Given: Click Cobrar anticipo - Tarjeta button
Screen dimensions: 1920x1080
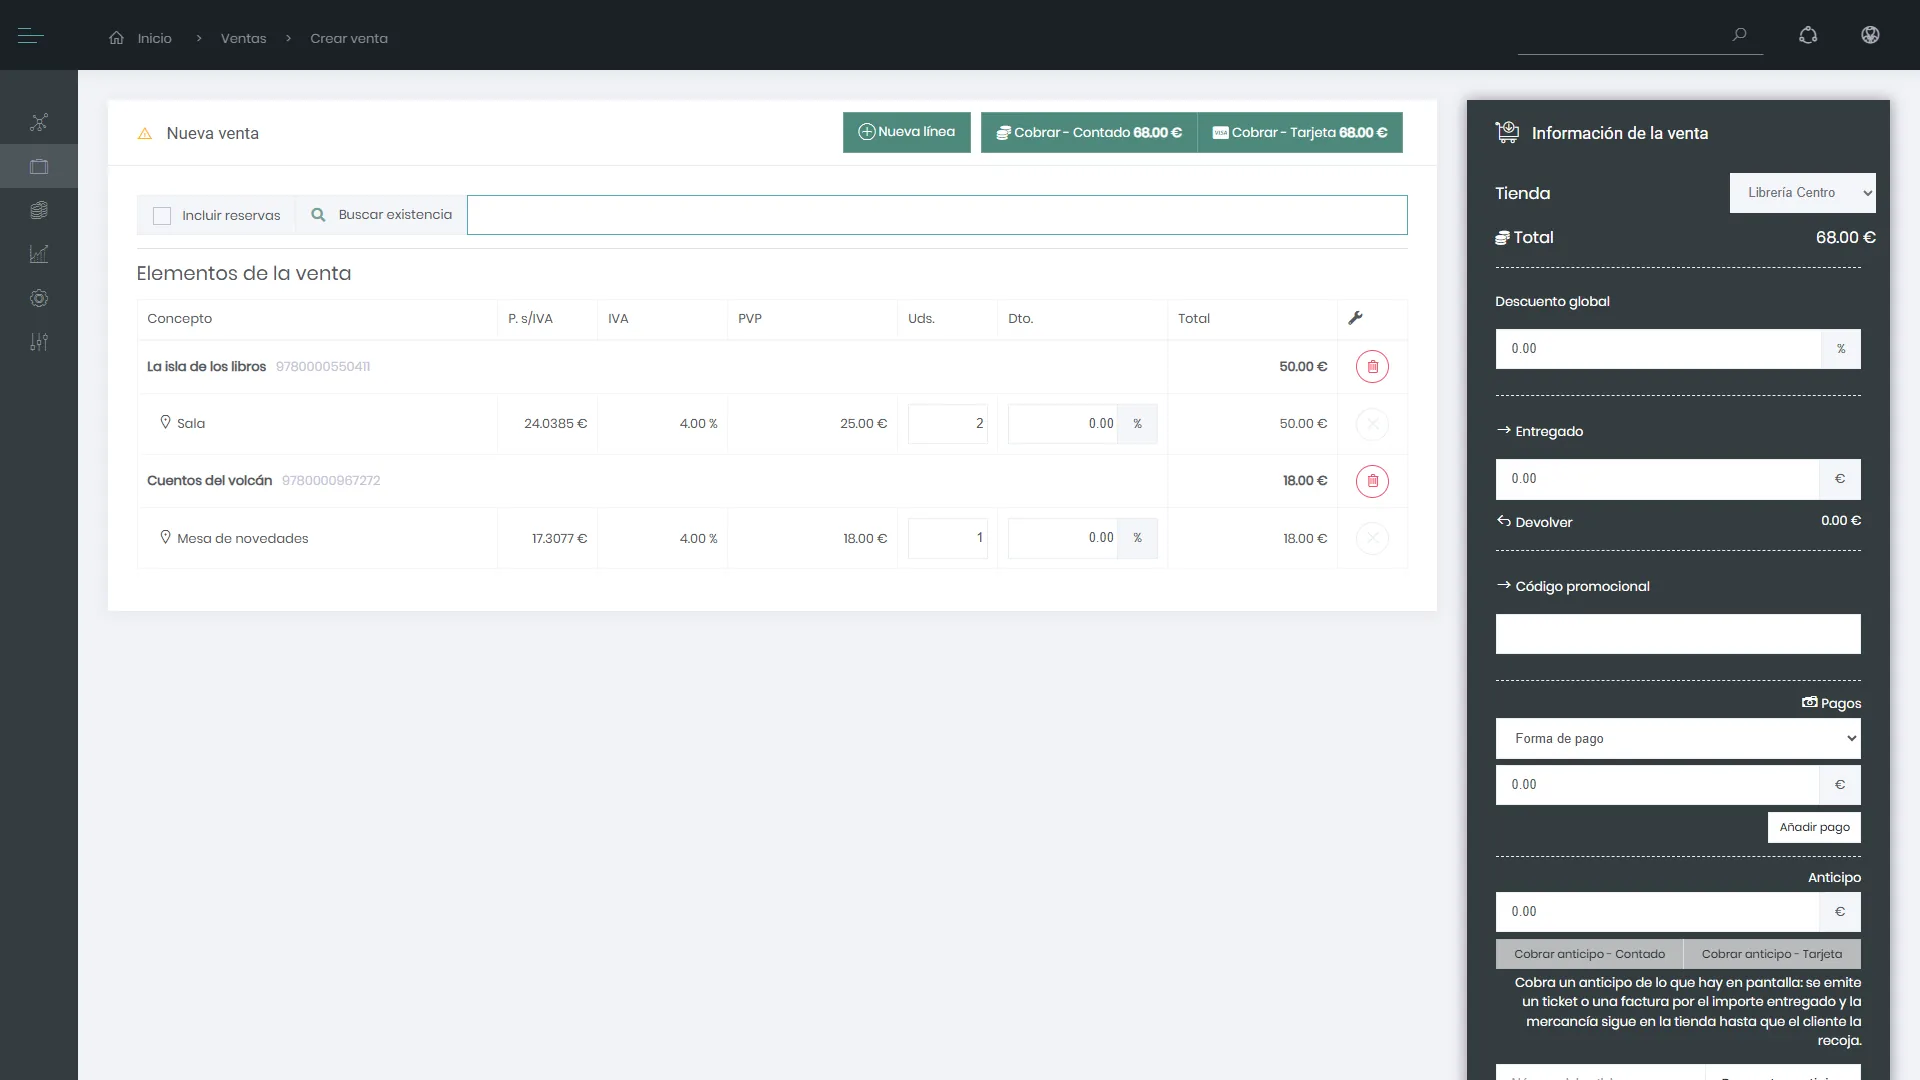Looking at the screenshot, I should [1772, 954].
